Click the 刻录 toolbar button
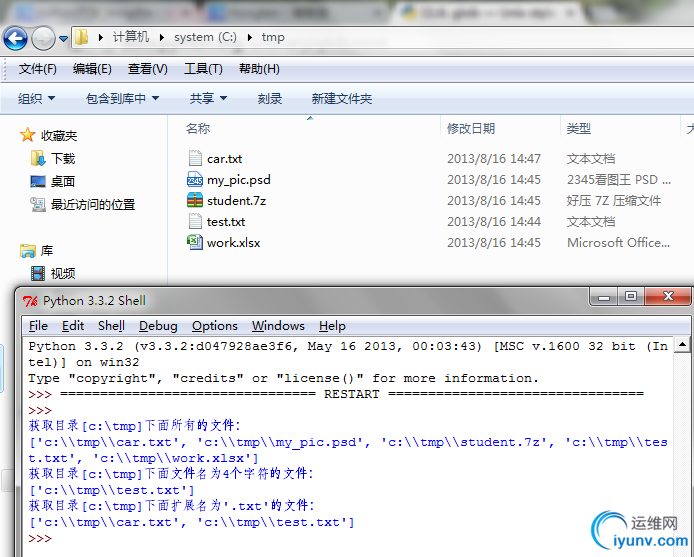694x557 pixels. pyautogui.click(x=270, y=98)
